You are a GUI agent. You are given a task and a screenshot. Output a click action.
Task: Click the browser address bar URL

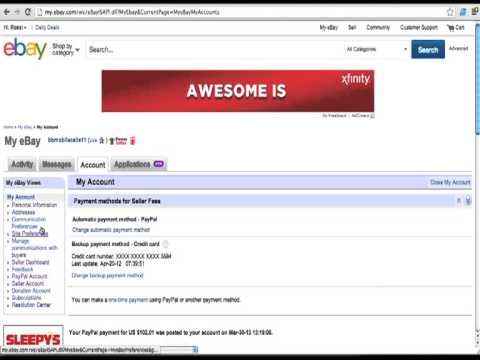click(132, 12)
